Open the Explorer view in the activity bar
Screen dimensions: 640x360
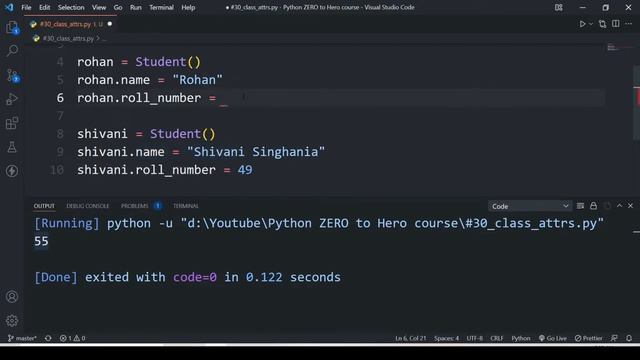coord(12,28)
